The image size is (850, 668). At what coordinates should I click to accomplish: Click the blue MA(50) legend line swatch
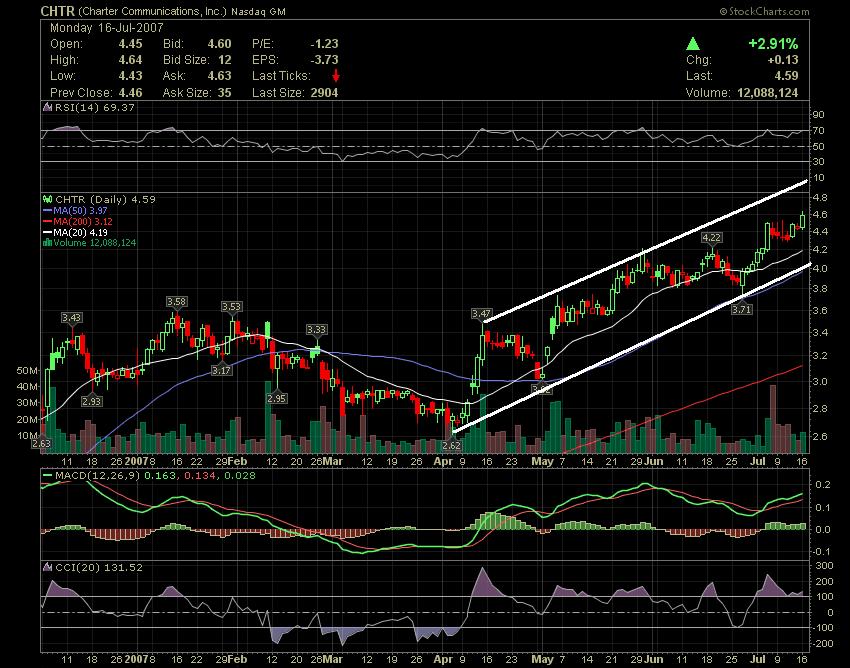click(x=48, y=210)
